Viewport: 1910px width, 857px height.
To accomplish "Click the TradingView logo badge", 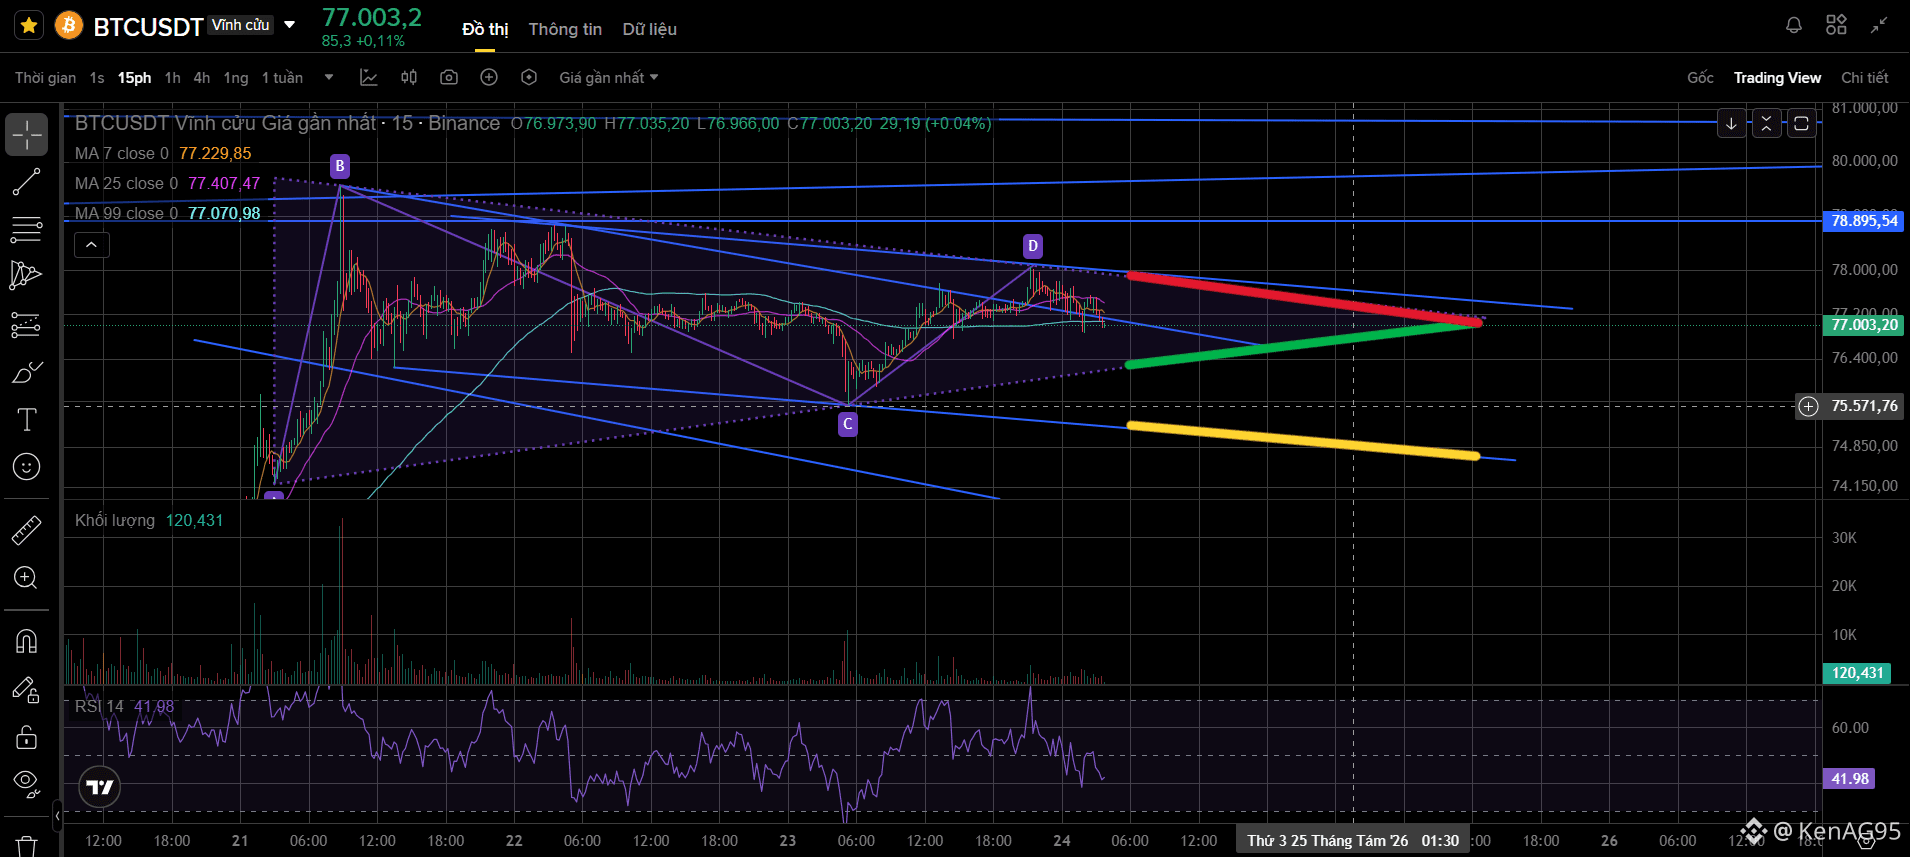I will click(x=100, y=787).
